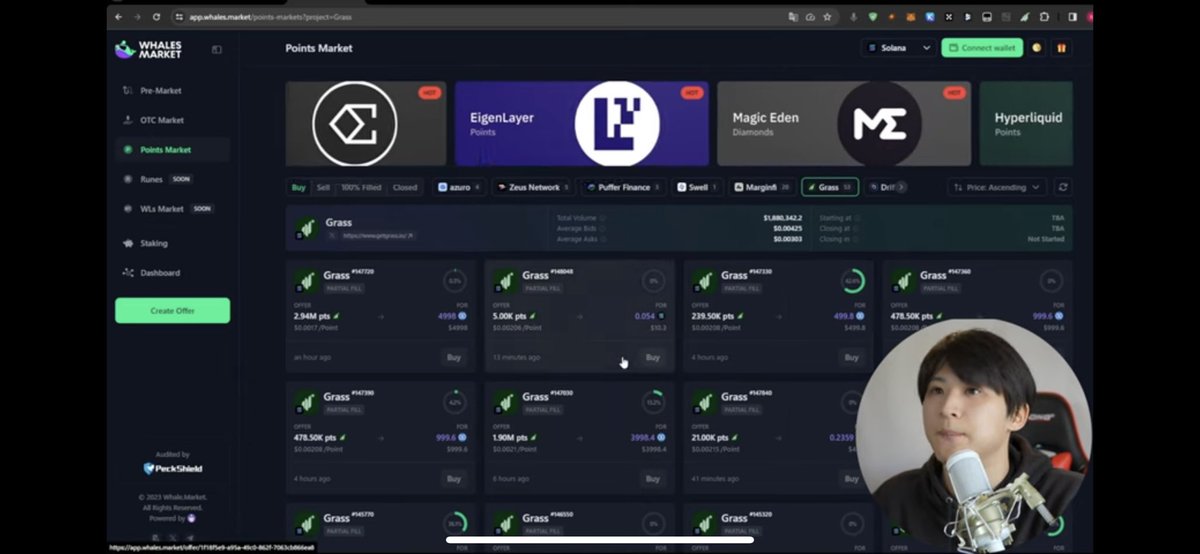
Task: Open the Staking section
Action: coord(153,243)
